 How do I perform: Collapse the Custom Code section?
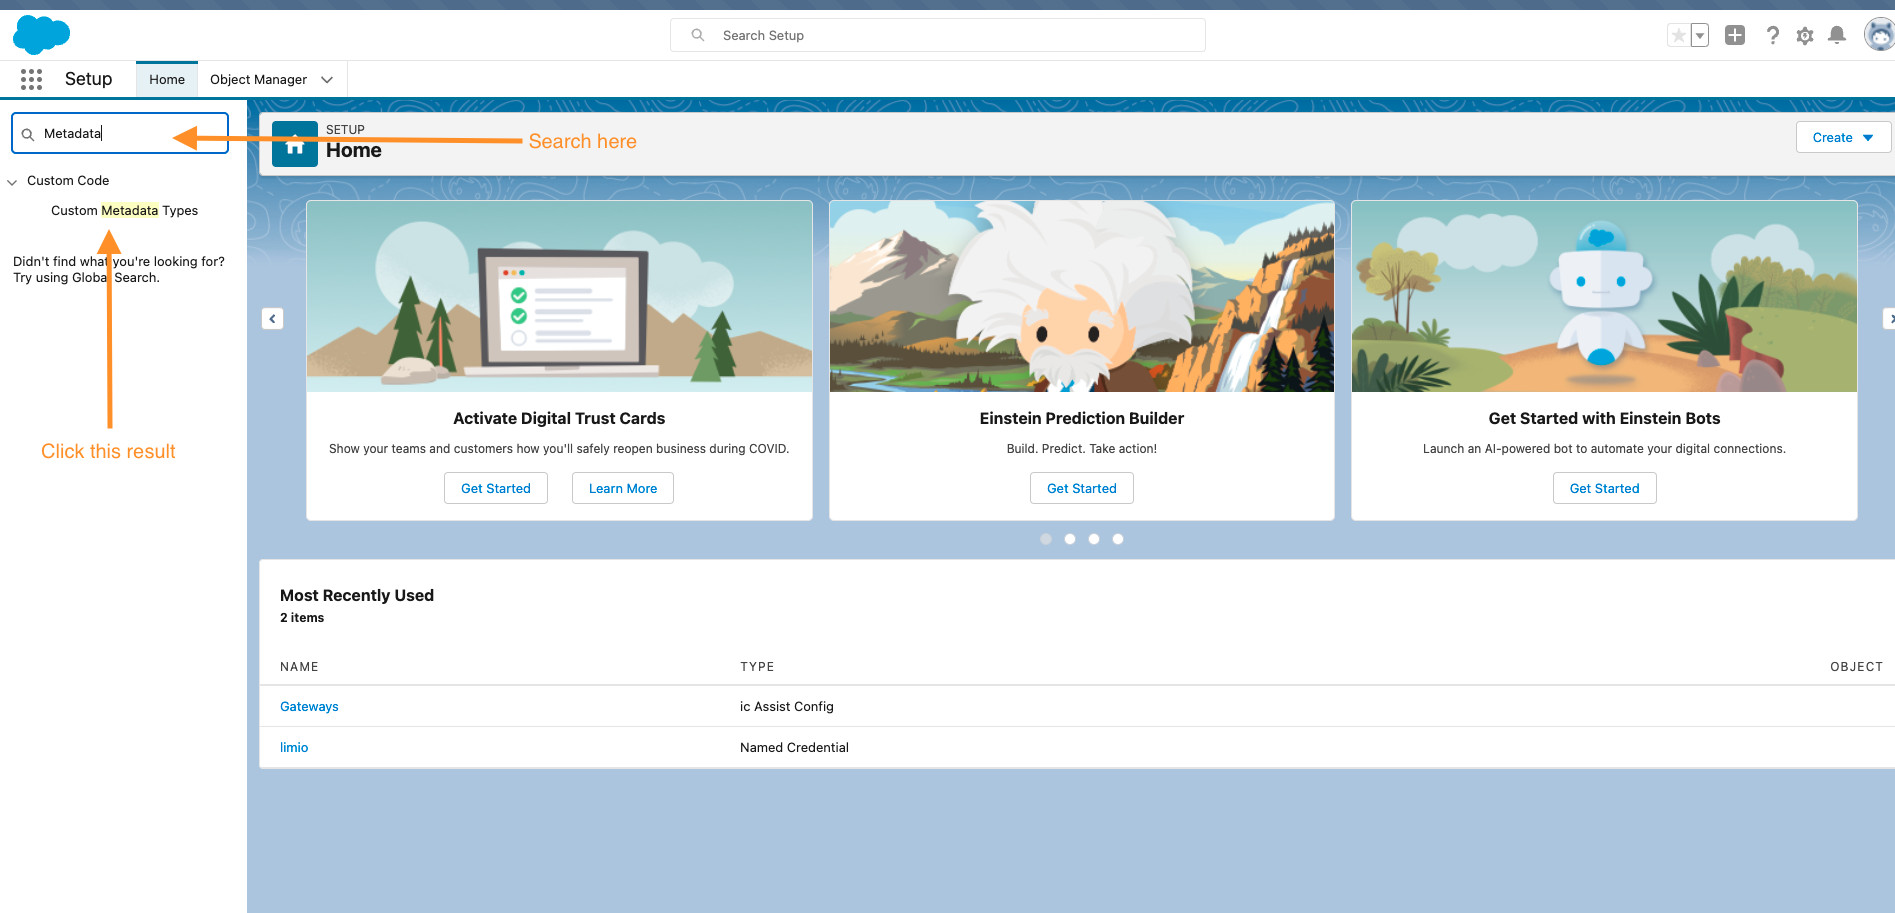click(12, 182)
